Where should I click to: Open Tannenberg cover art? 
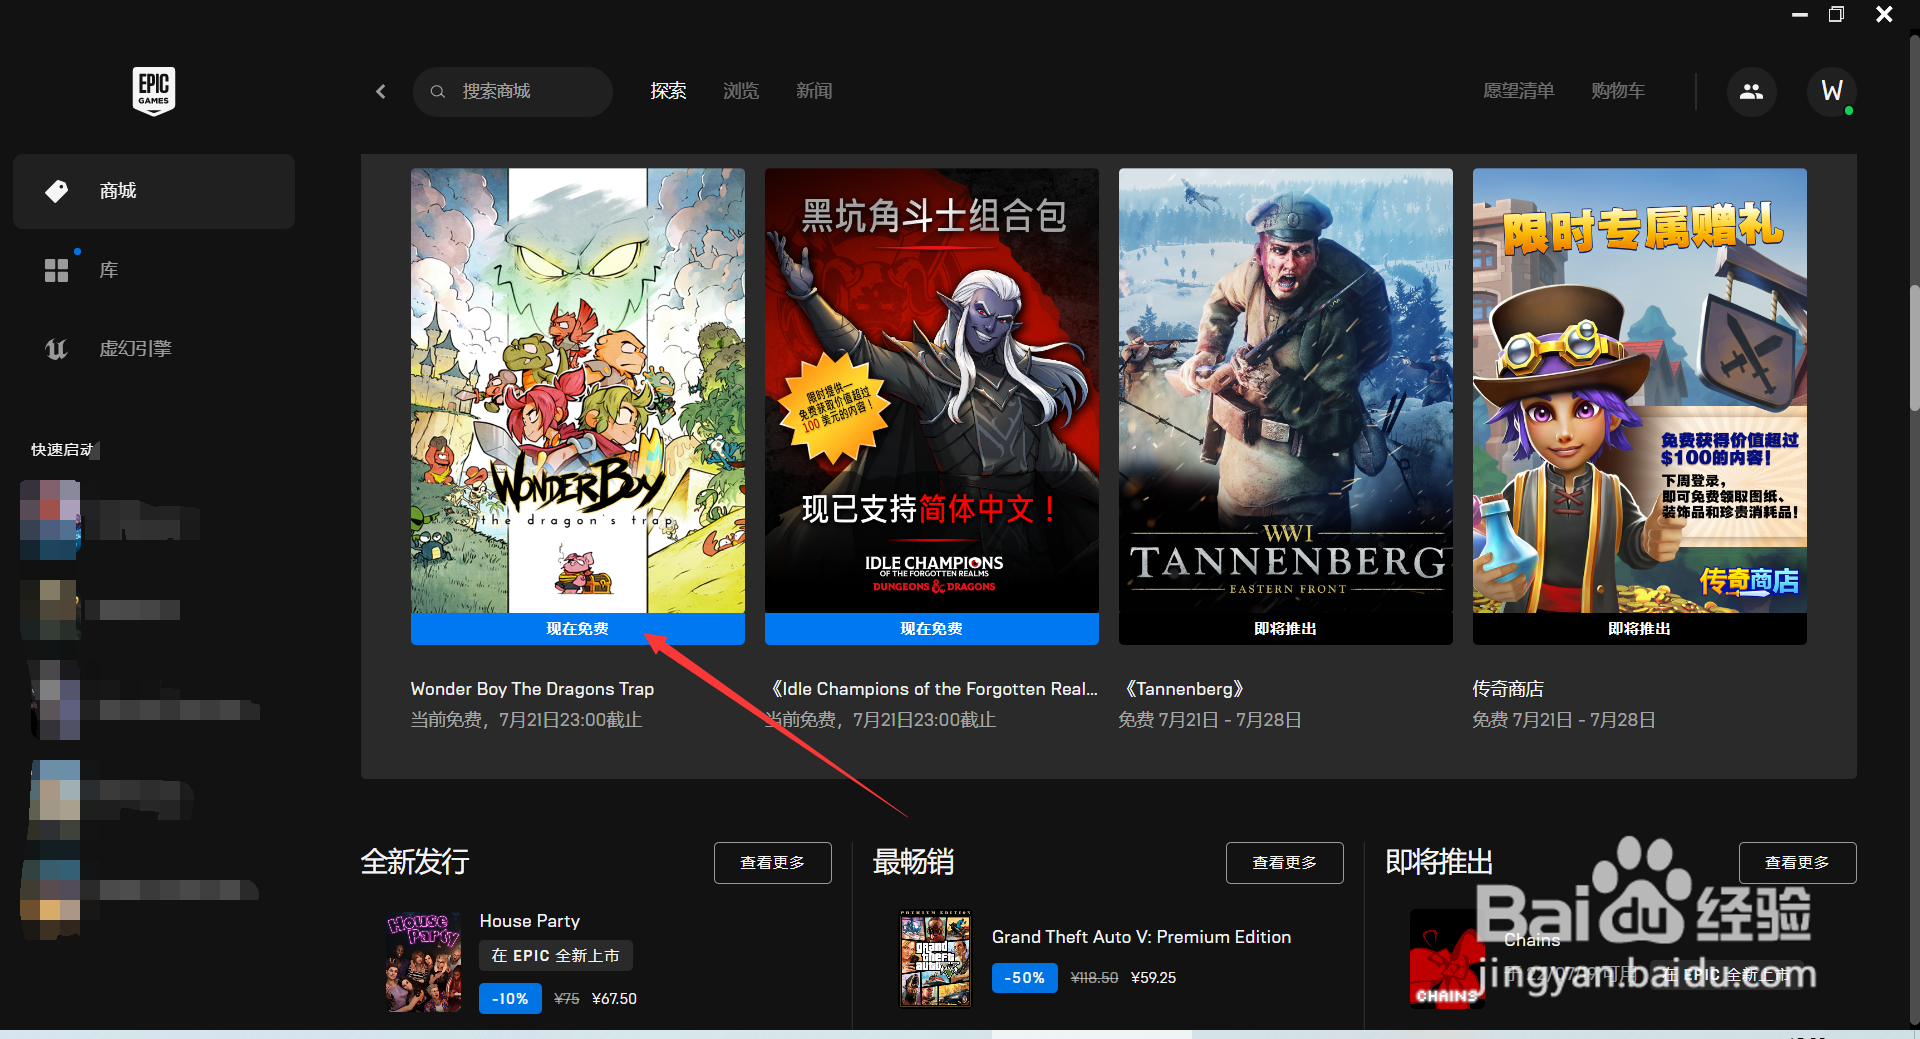1286,390
